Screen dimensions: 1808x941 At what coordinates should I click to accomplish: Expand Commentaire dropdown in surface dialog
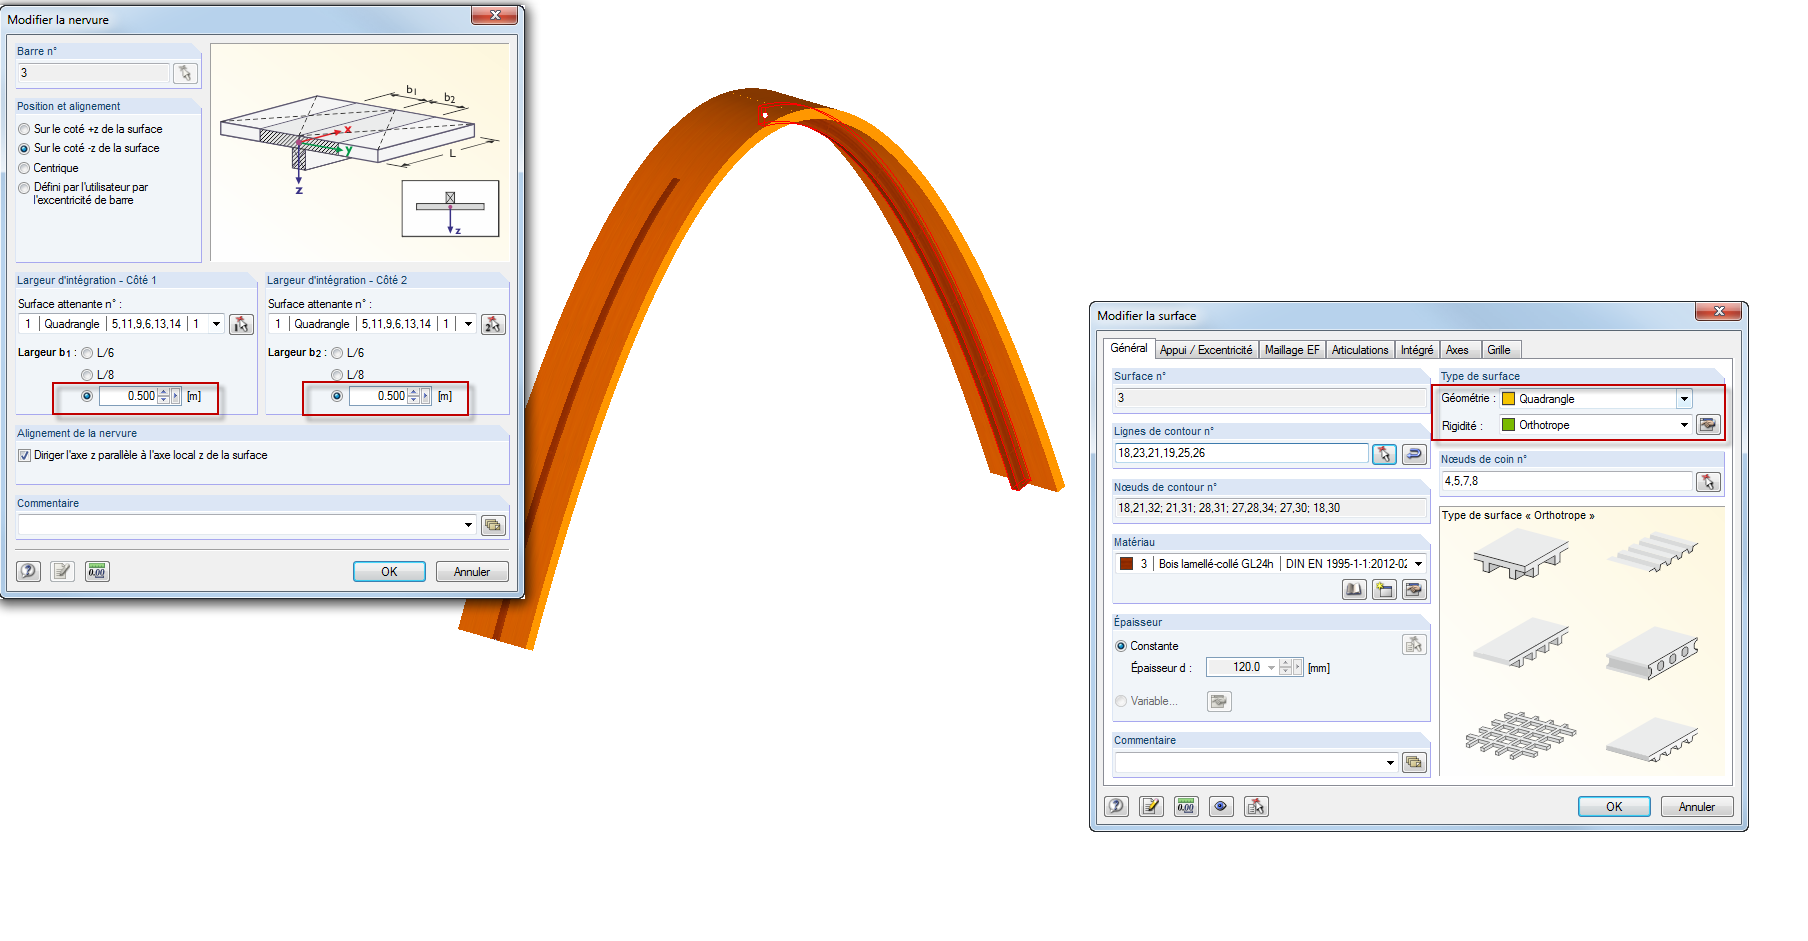point(1390,763)
